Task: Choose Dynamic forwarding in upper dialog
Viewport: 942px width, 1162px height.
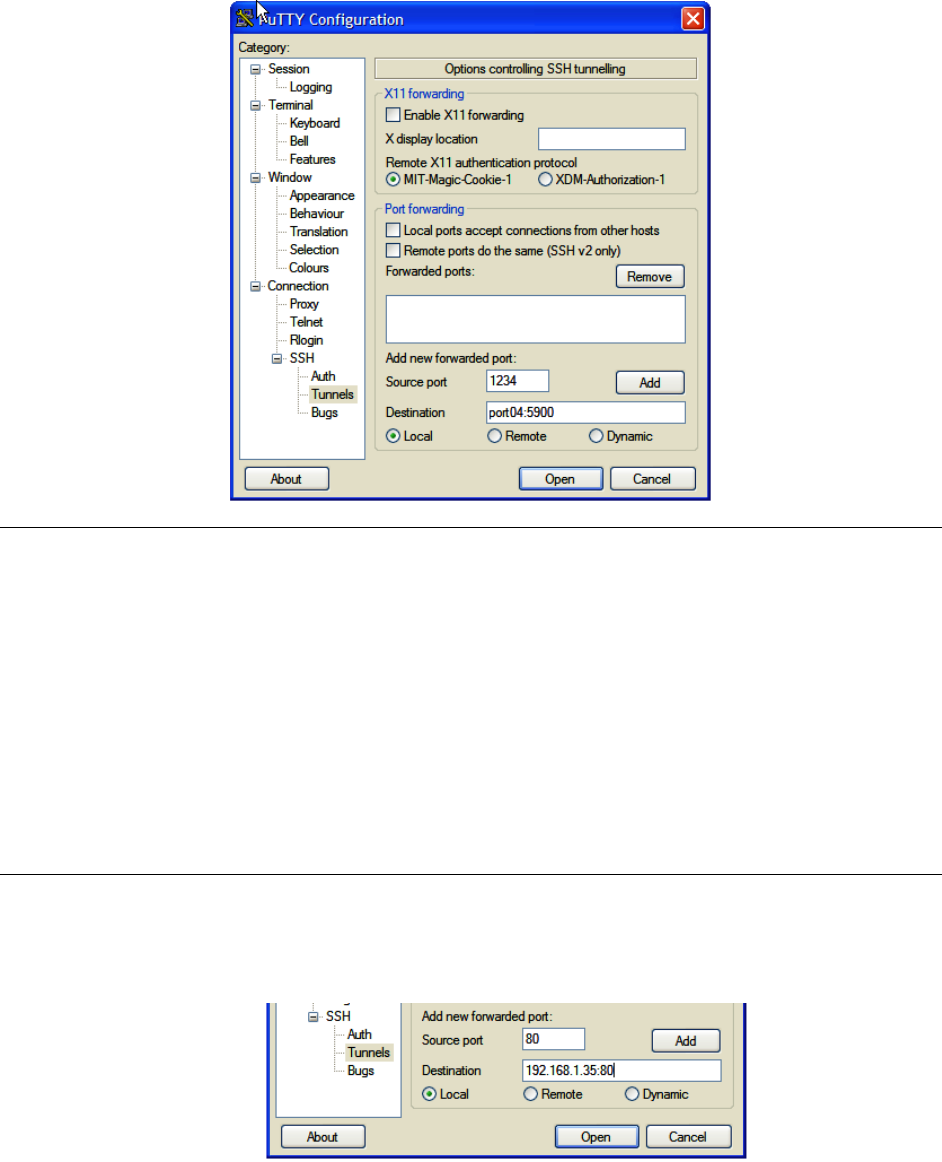Action: (596, 436)
